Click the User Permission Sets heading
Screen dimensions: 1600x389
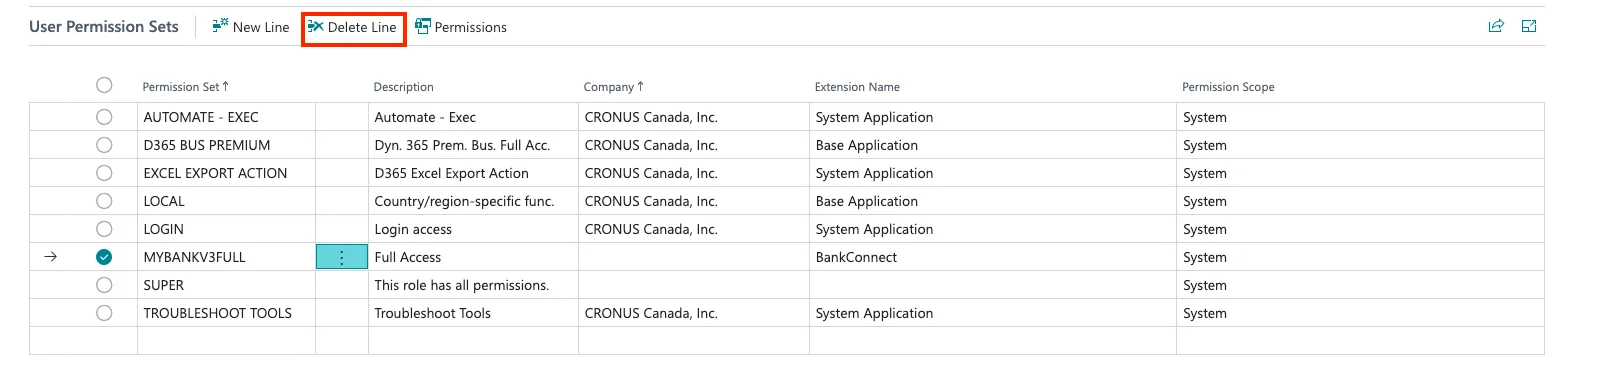pyautogui.click(x=104, y=27)
